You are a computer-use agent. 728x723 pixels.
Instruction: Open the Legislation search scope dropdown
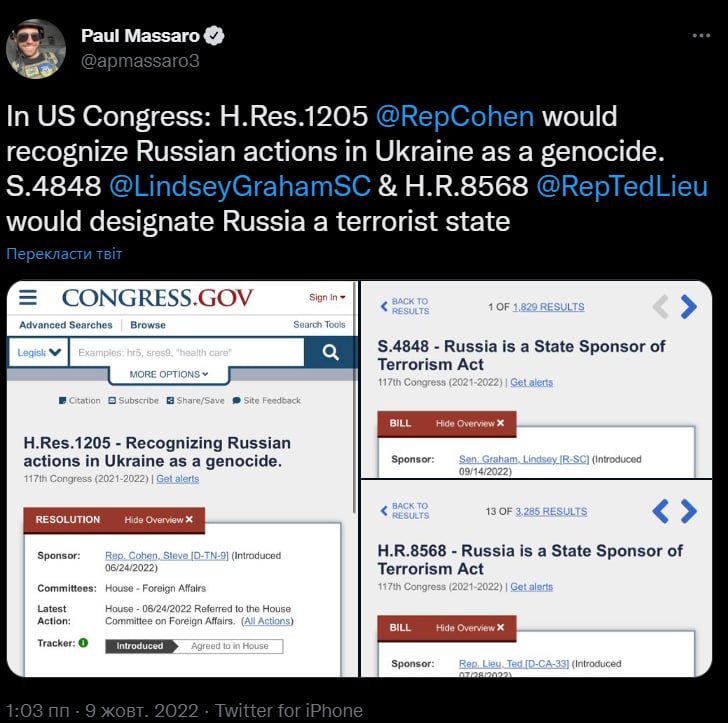(40, 352)
